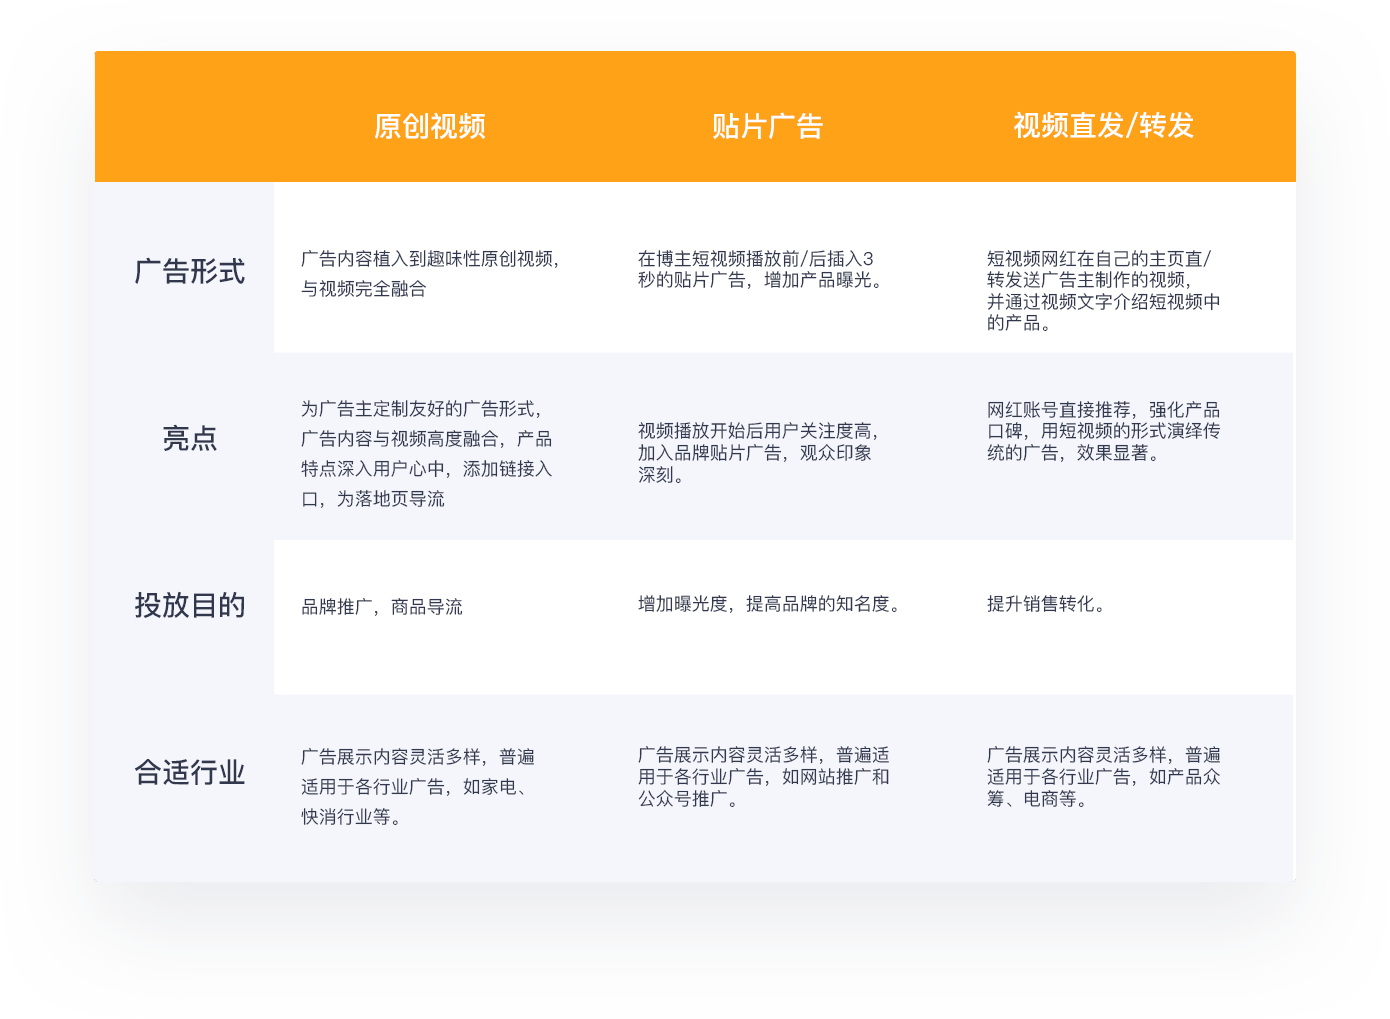
Task: Click cell text 为广告主定制友好的广告形式
Action: 427,453
